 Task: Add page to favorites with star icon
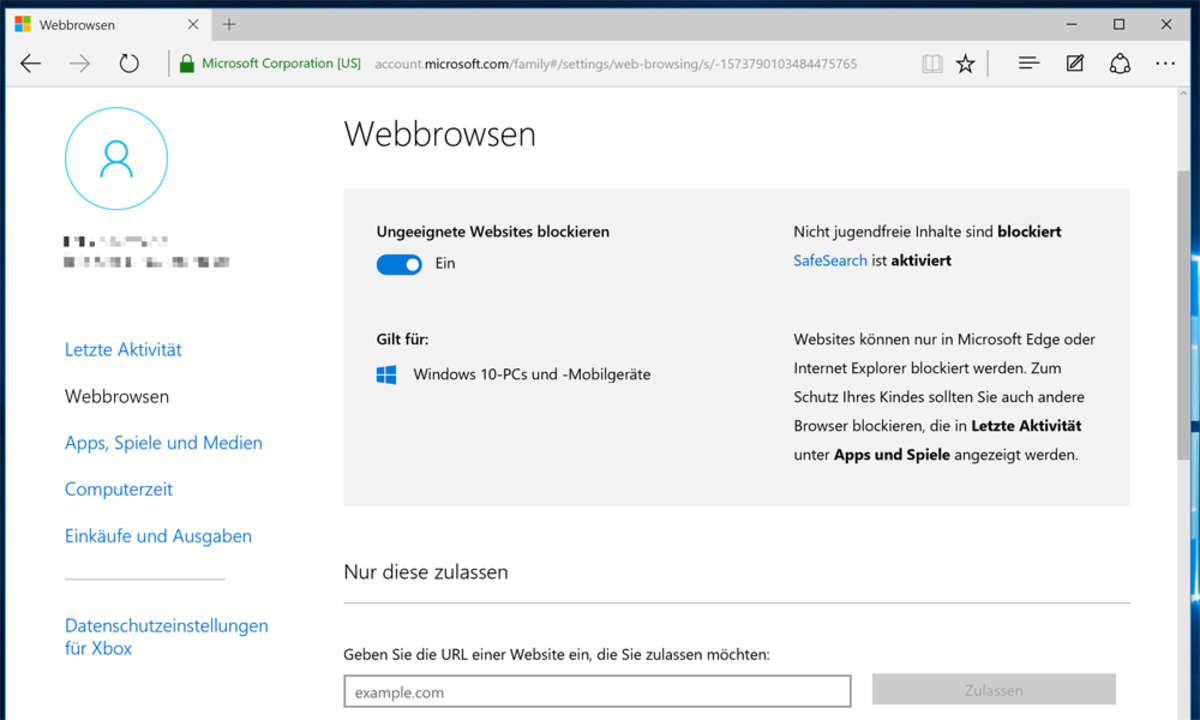coord(965,64)
